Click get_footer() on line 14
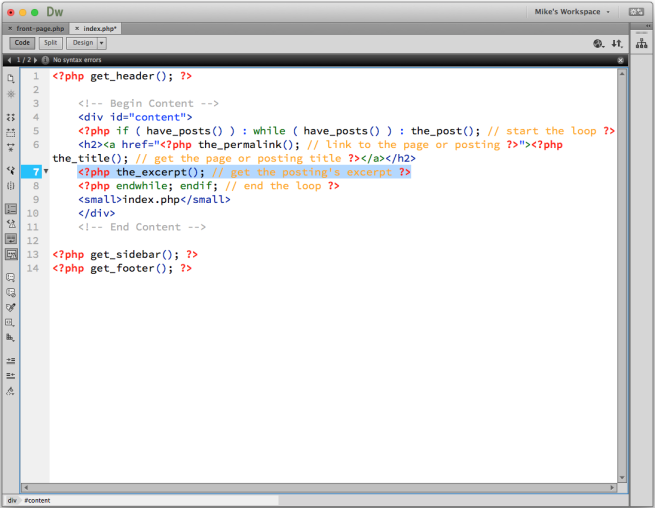Viewport: 655px width, 508px height. 128,268
